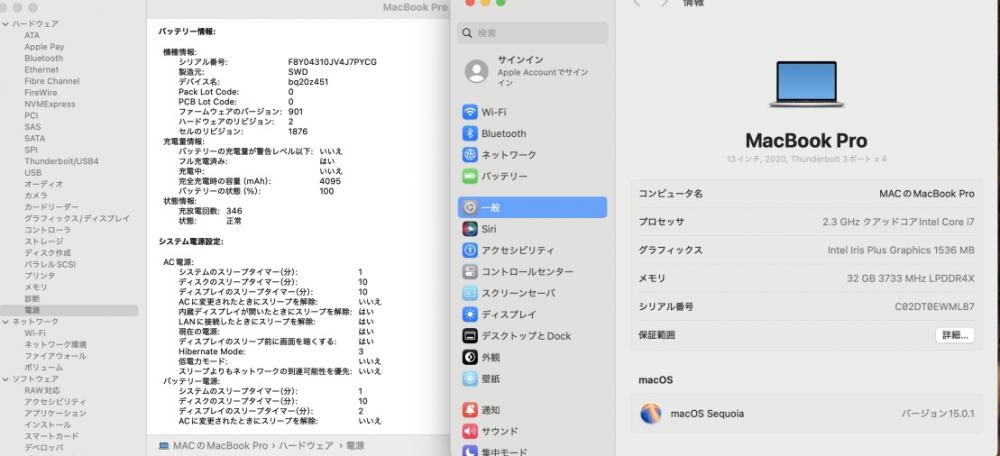
Task: Open バッテリー in System Settings sidebar
Action: [x=532, y=176]
